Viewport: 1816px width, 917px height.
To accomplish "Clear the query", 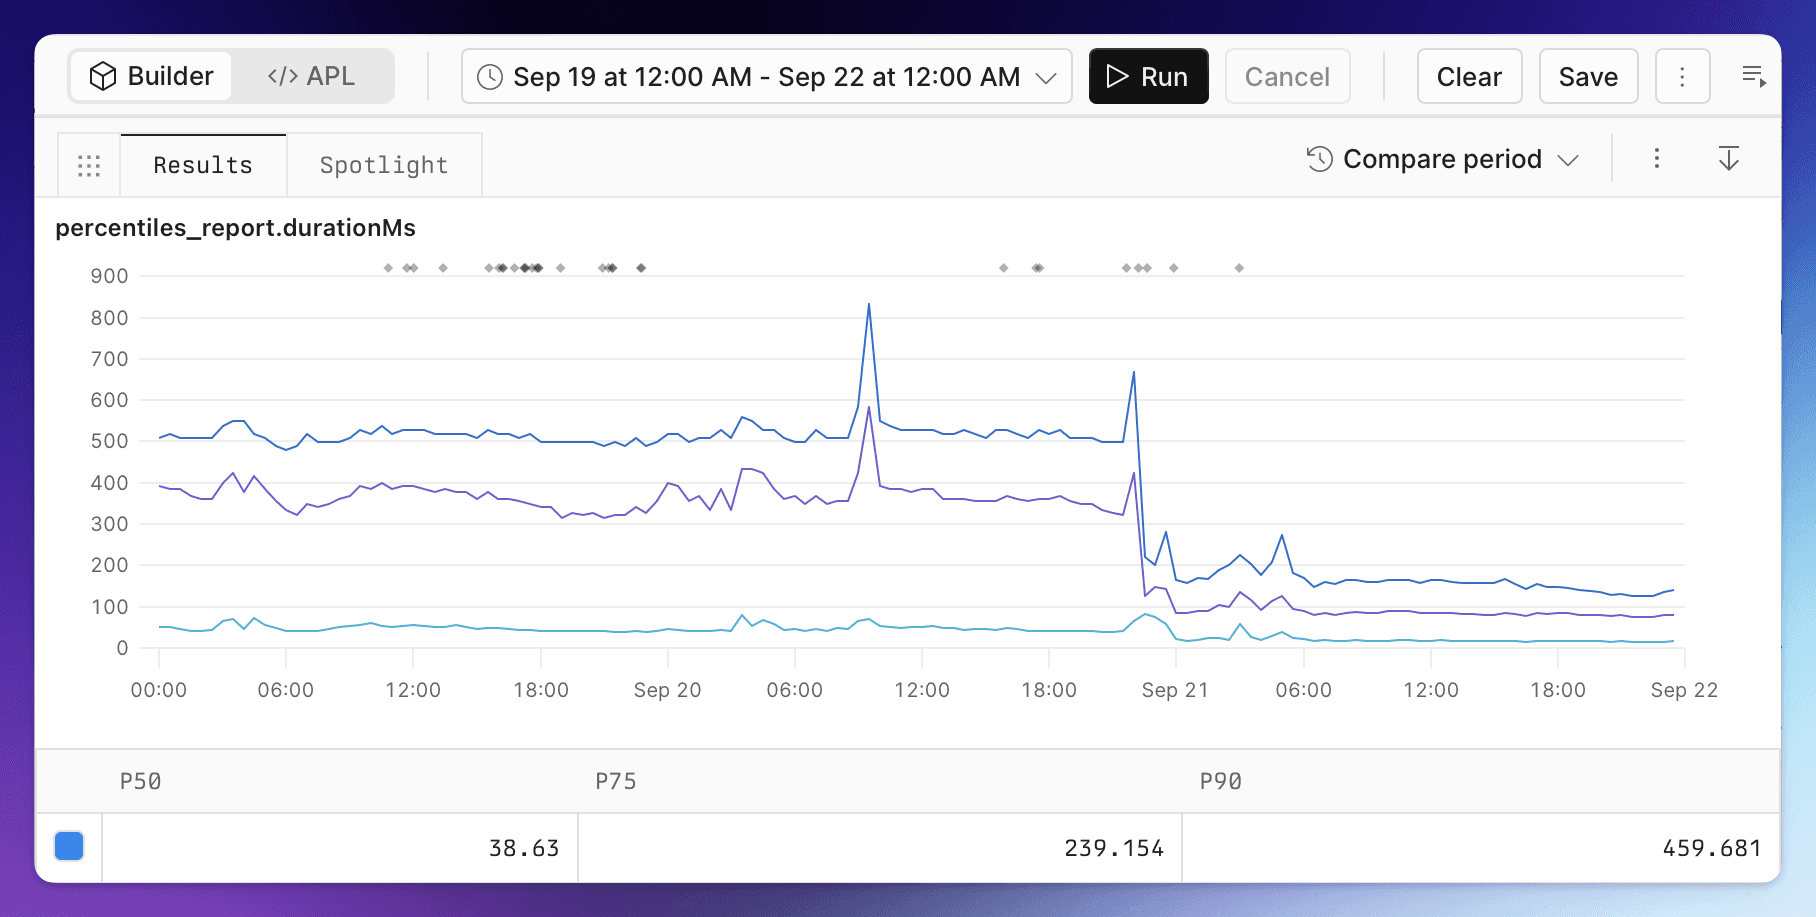I will click(1469, 76).
